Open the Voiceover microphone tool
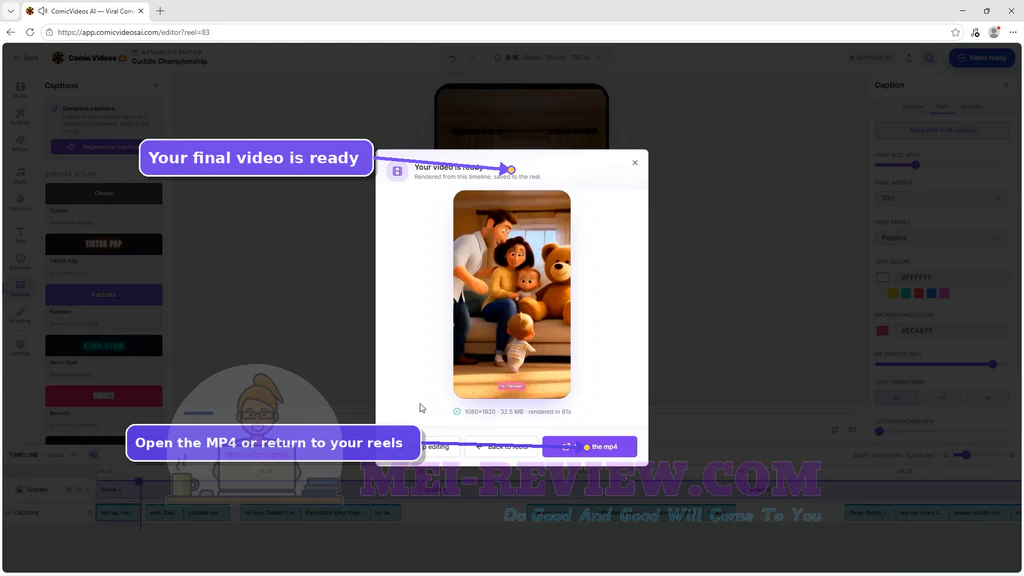This screenshot has width=1024, height=576. 20,202
